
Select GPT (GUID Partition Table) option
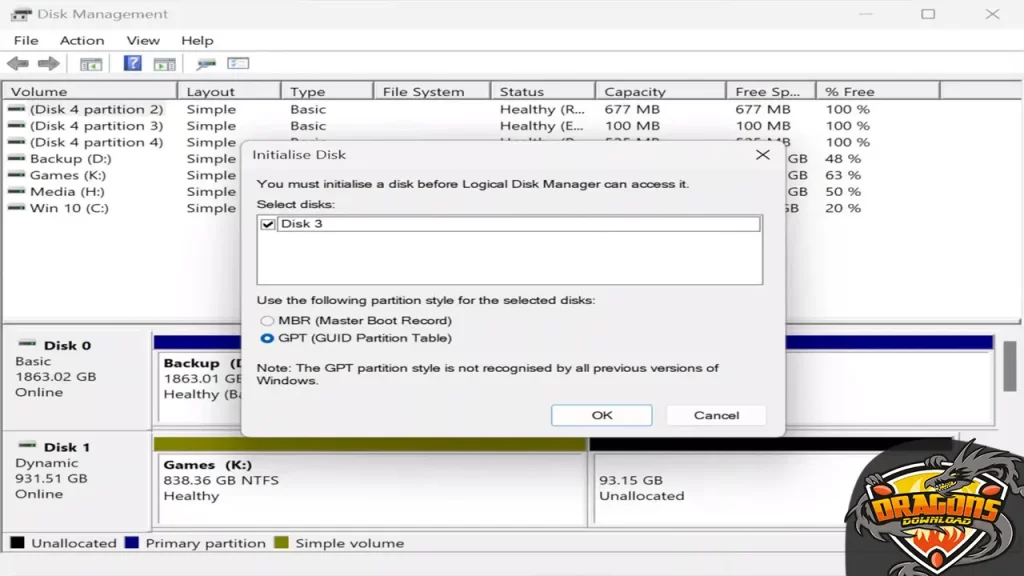pos(267,339)
